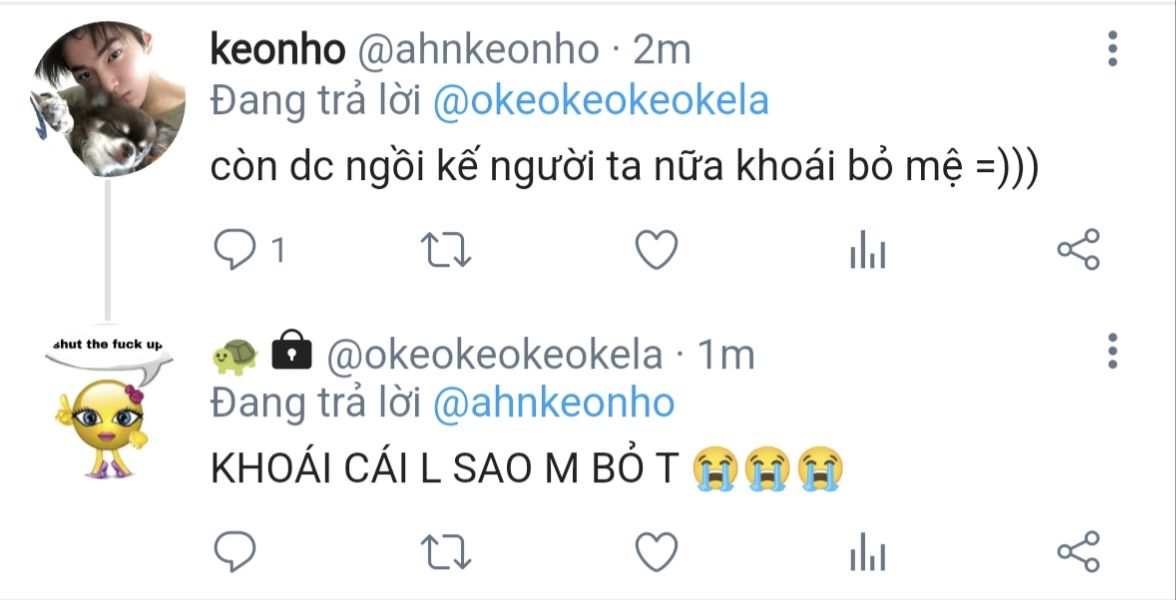View analytics for turtle user's tweet
Screen dimensions: 1176x600
867,553
